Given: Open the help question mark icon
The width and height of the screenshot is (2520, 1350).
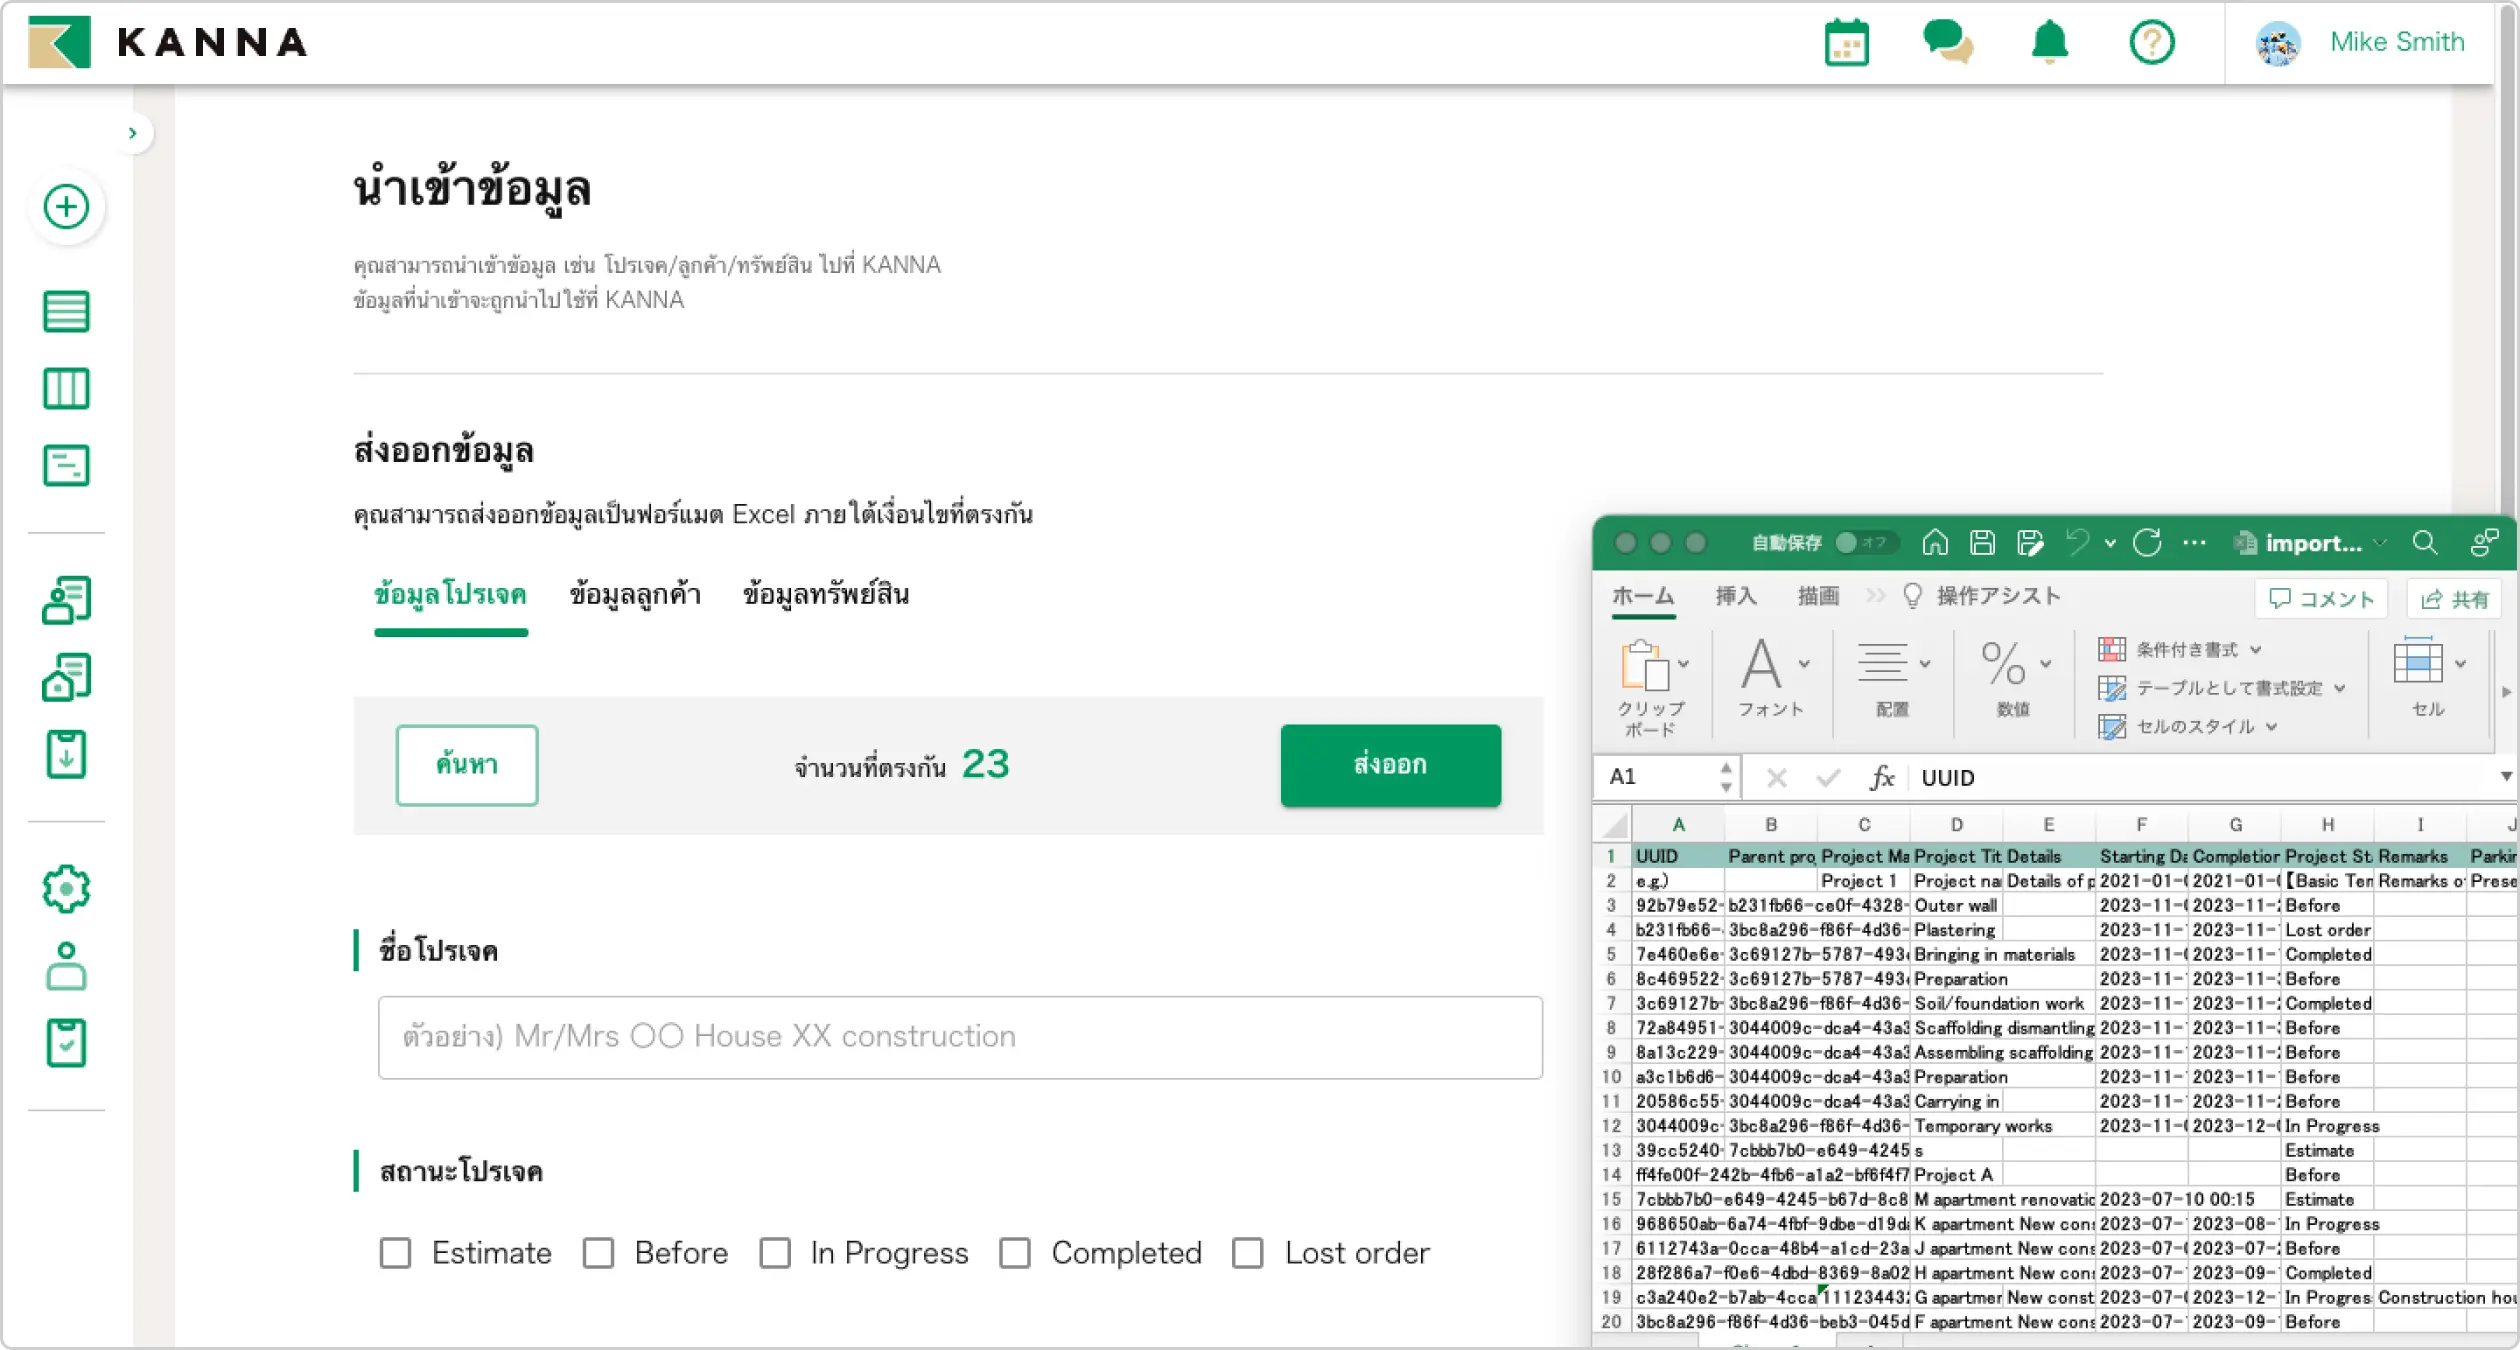Looking at the screenshot, I should (x=2151, y=43).
